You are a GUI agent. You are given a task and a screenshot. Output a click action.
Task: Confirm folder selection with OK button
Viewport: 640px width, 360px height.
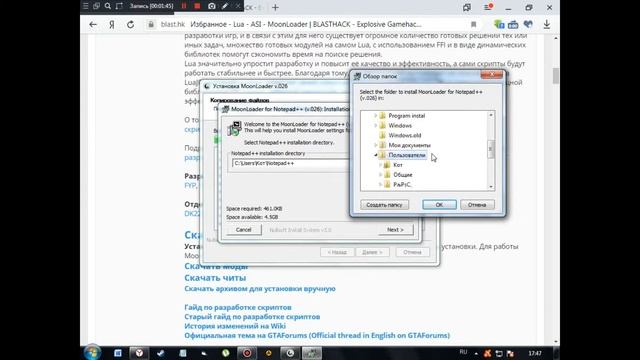439,205
